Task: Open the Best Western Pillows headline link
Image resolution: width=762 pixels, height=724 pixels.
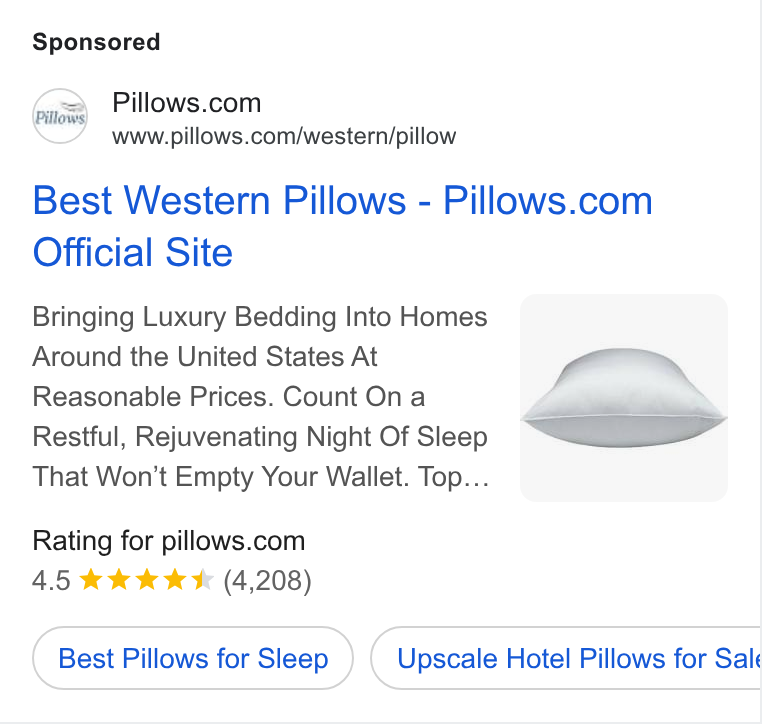Action: click(342, 200)
